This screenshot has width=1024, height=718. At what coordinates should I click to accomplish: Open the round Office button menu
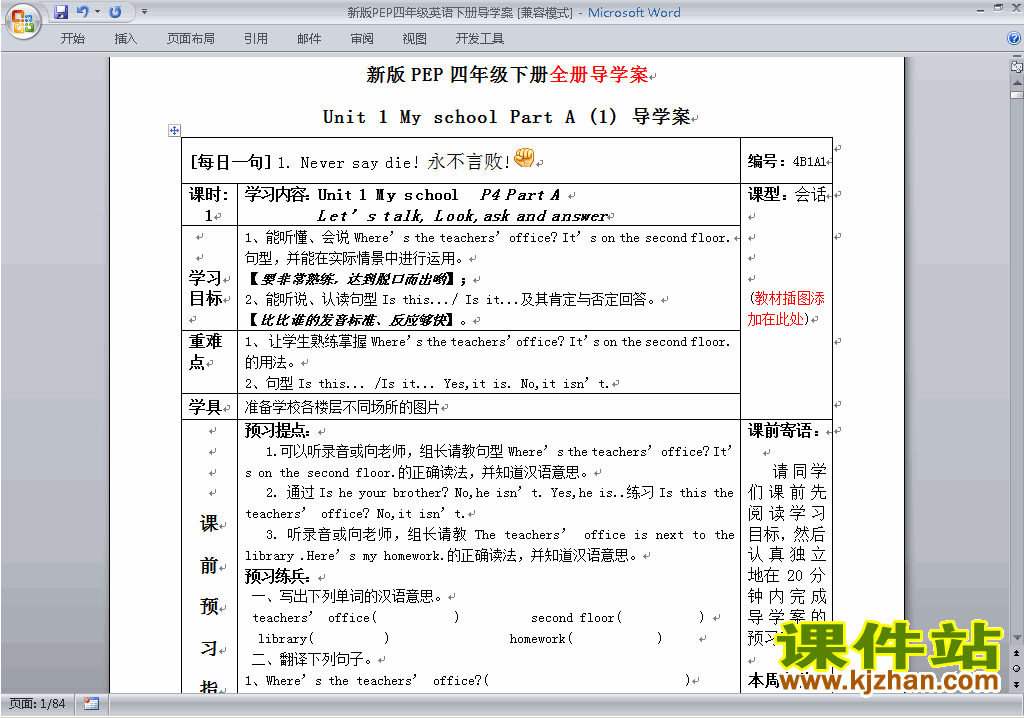(x=23, y=20)
